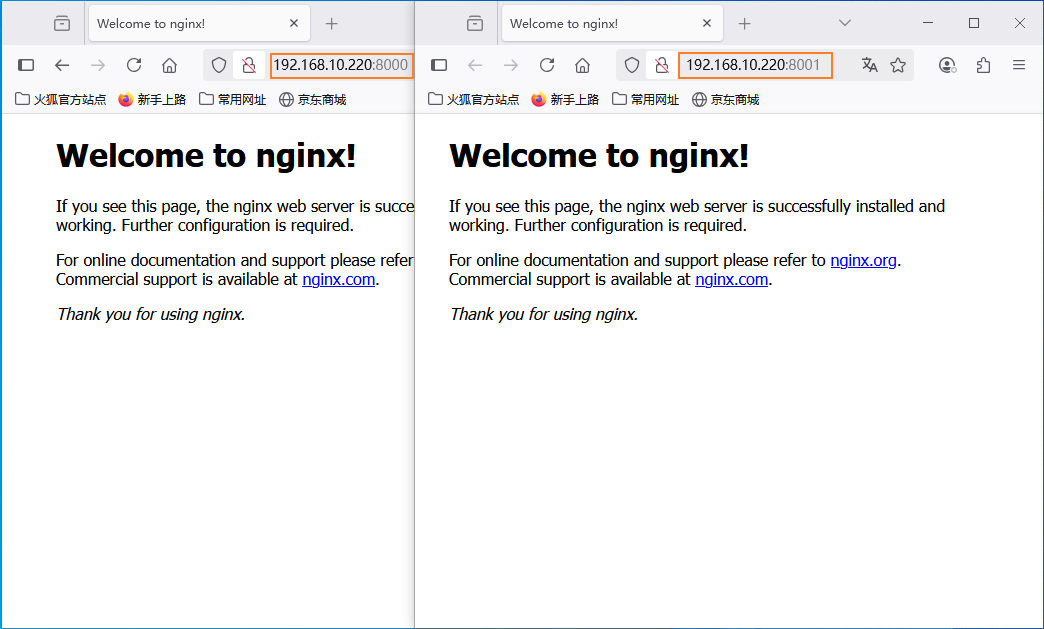This screenshot has width=1044, height=629.
Task: Go to home page in right window
Action: 583,65
